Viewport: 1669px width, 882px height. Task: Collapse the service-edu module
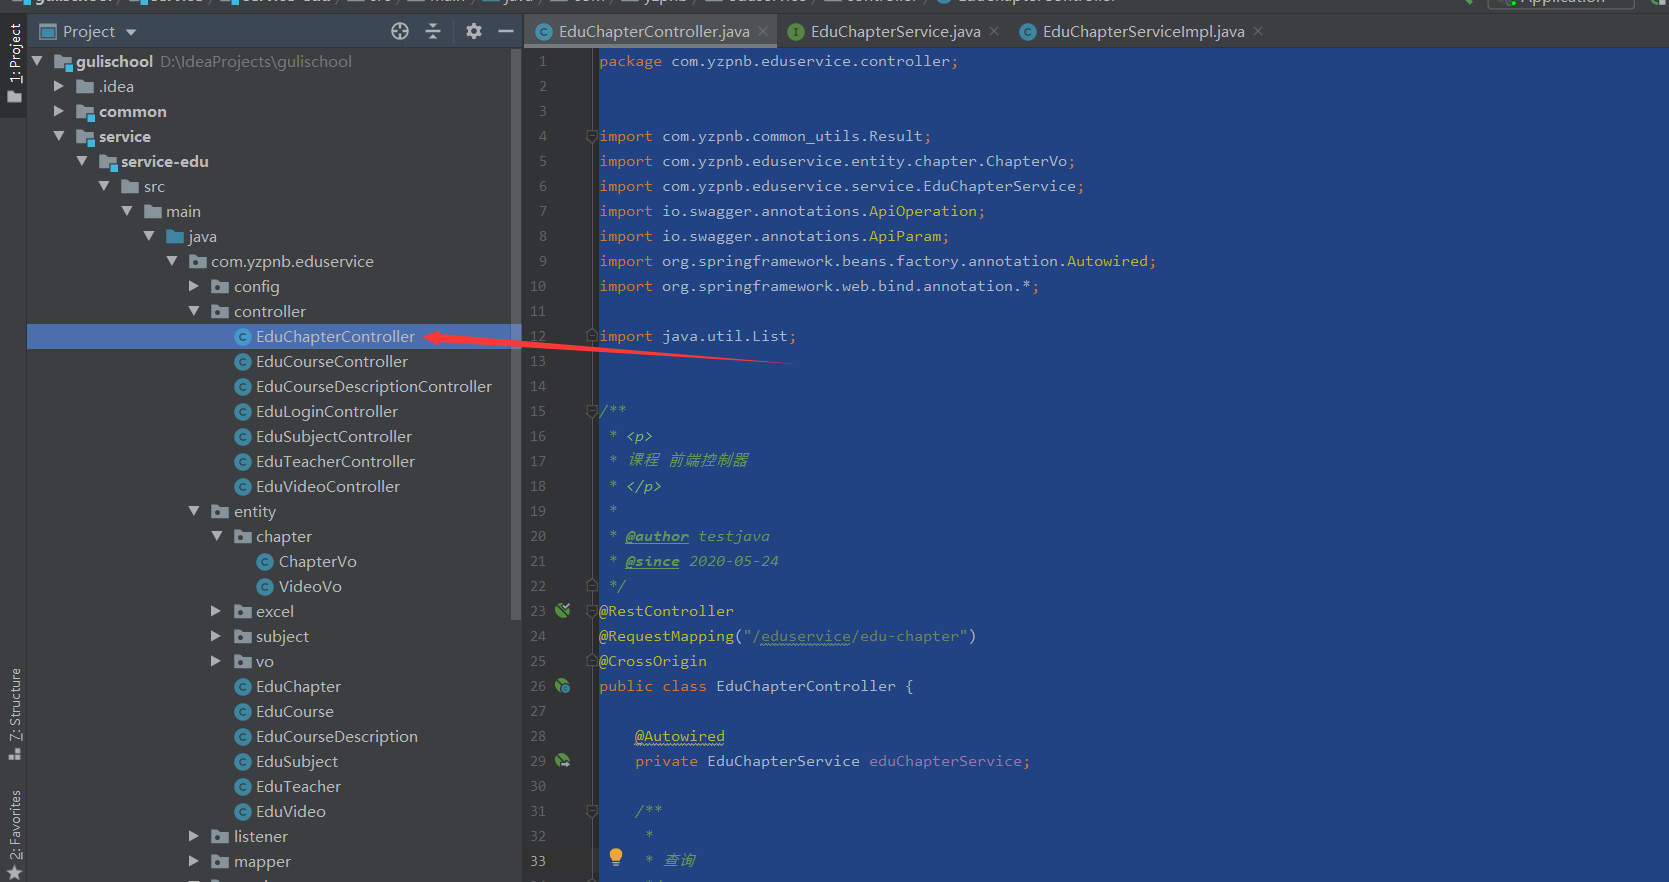coord(82,161)
